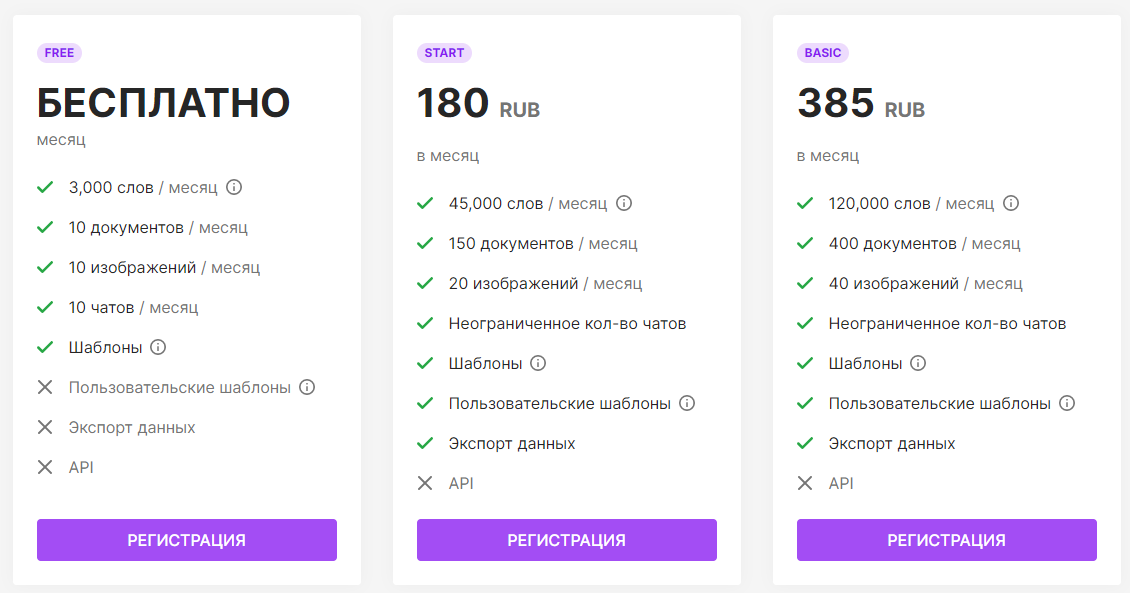Click info icon next to 45,000 слов
Image resolution: width=1130 pixels, height=593 pixels.
[624, 203]
